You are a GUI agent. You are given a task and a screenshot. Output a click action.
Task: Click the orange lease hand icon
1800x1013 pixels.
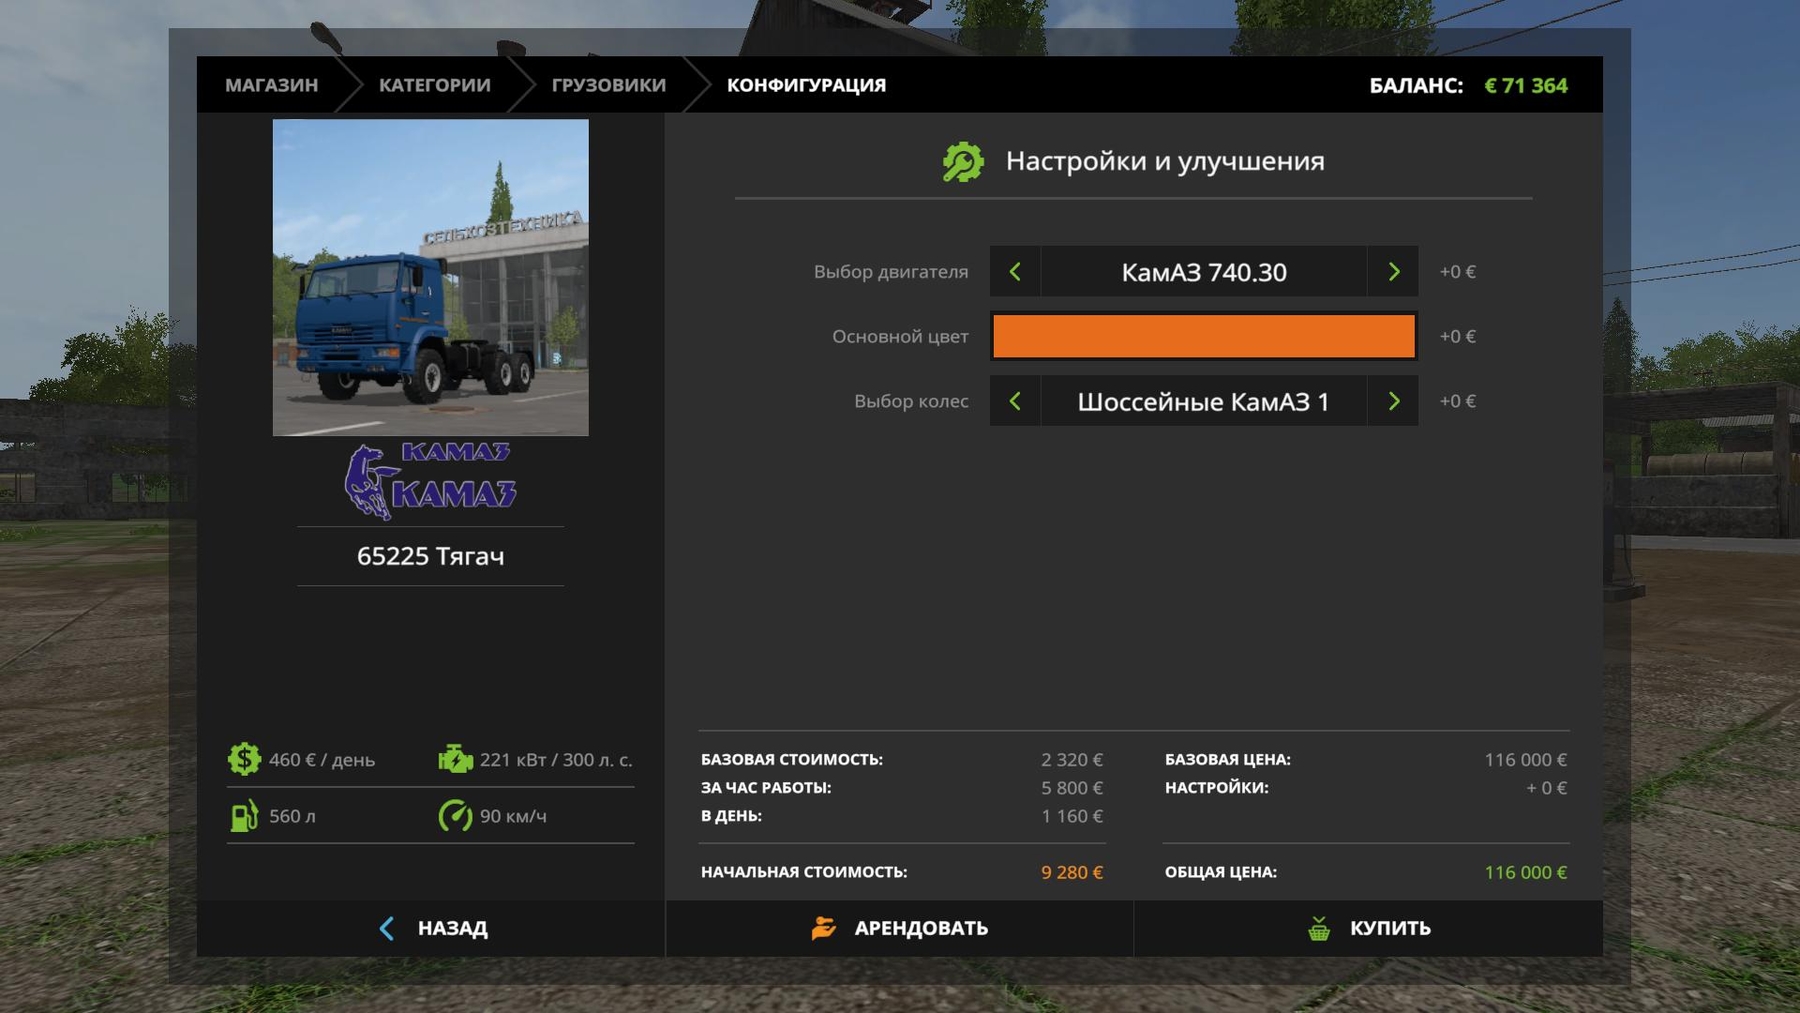tap(823, 928)
